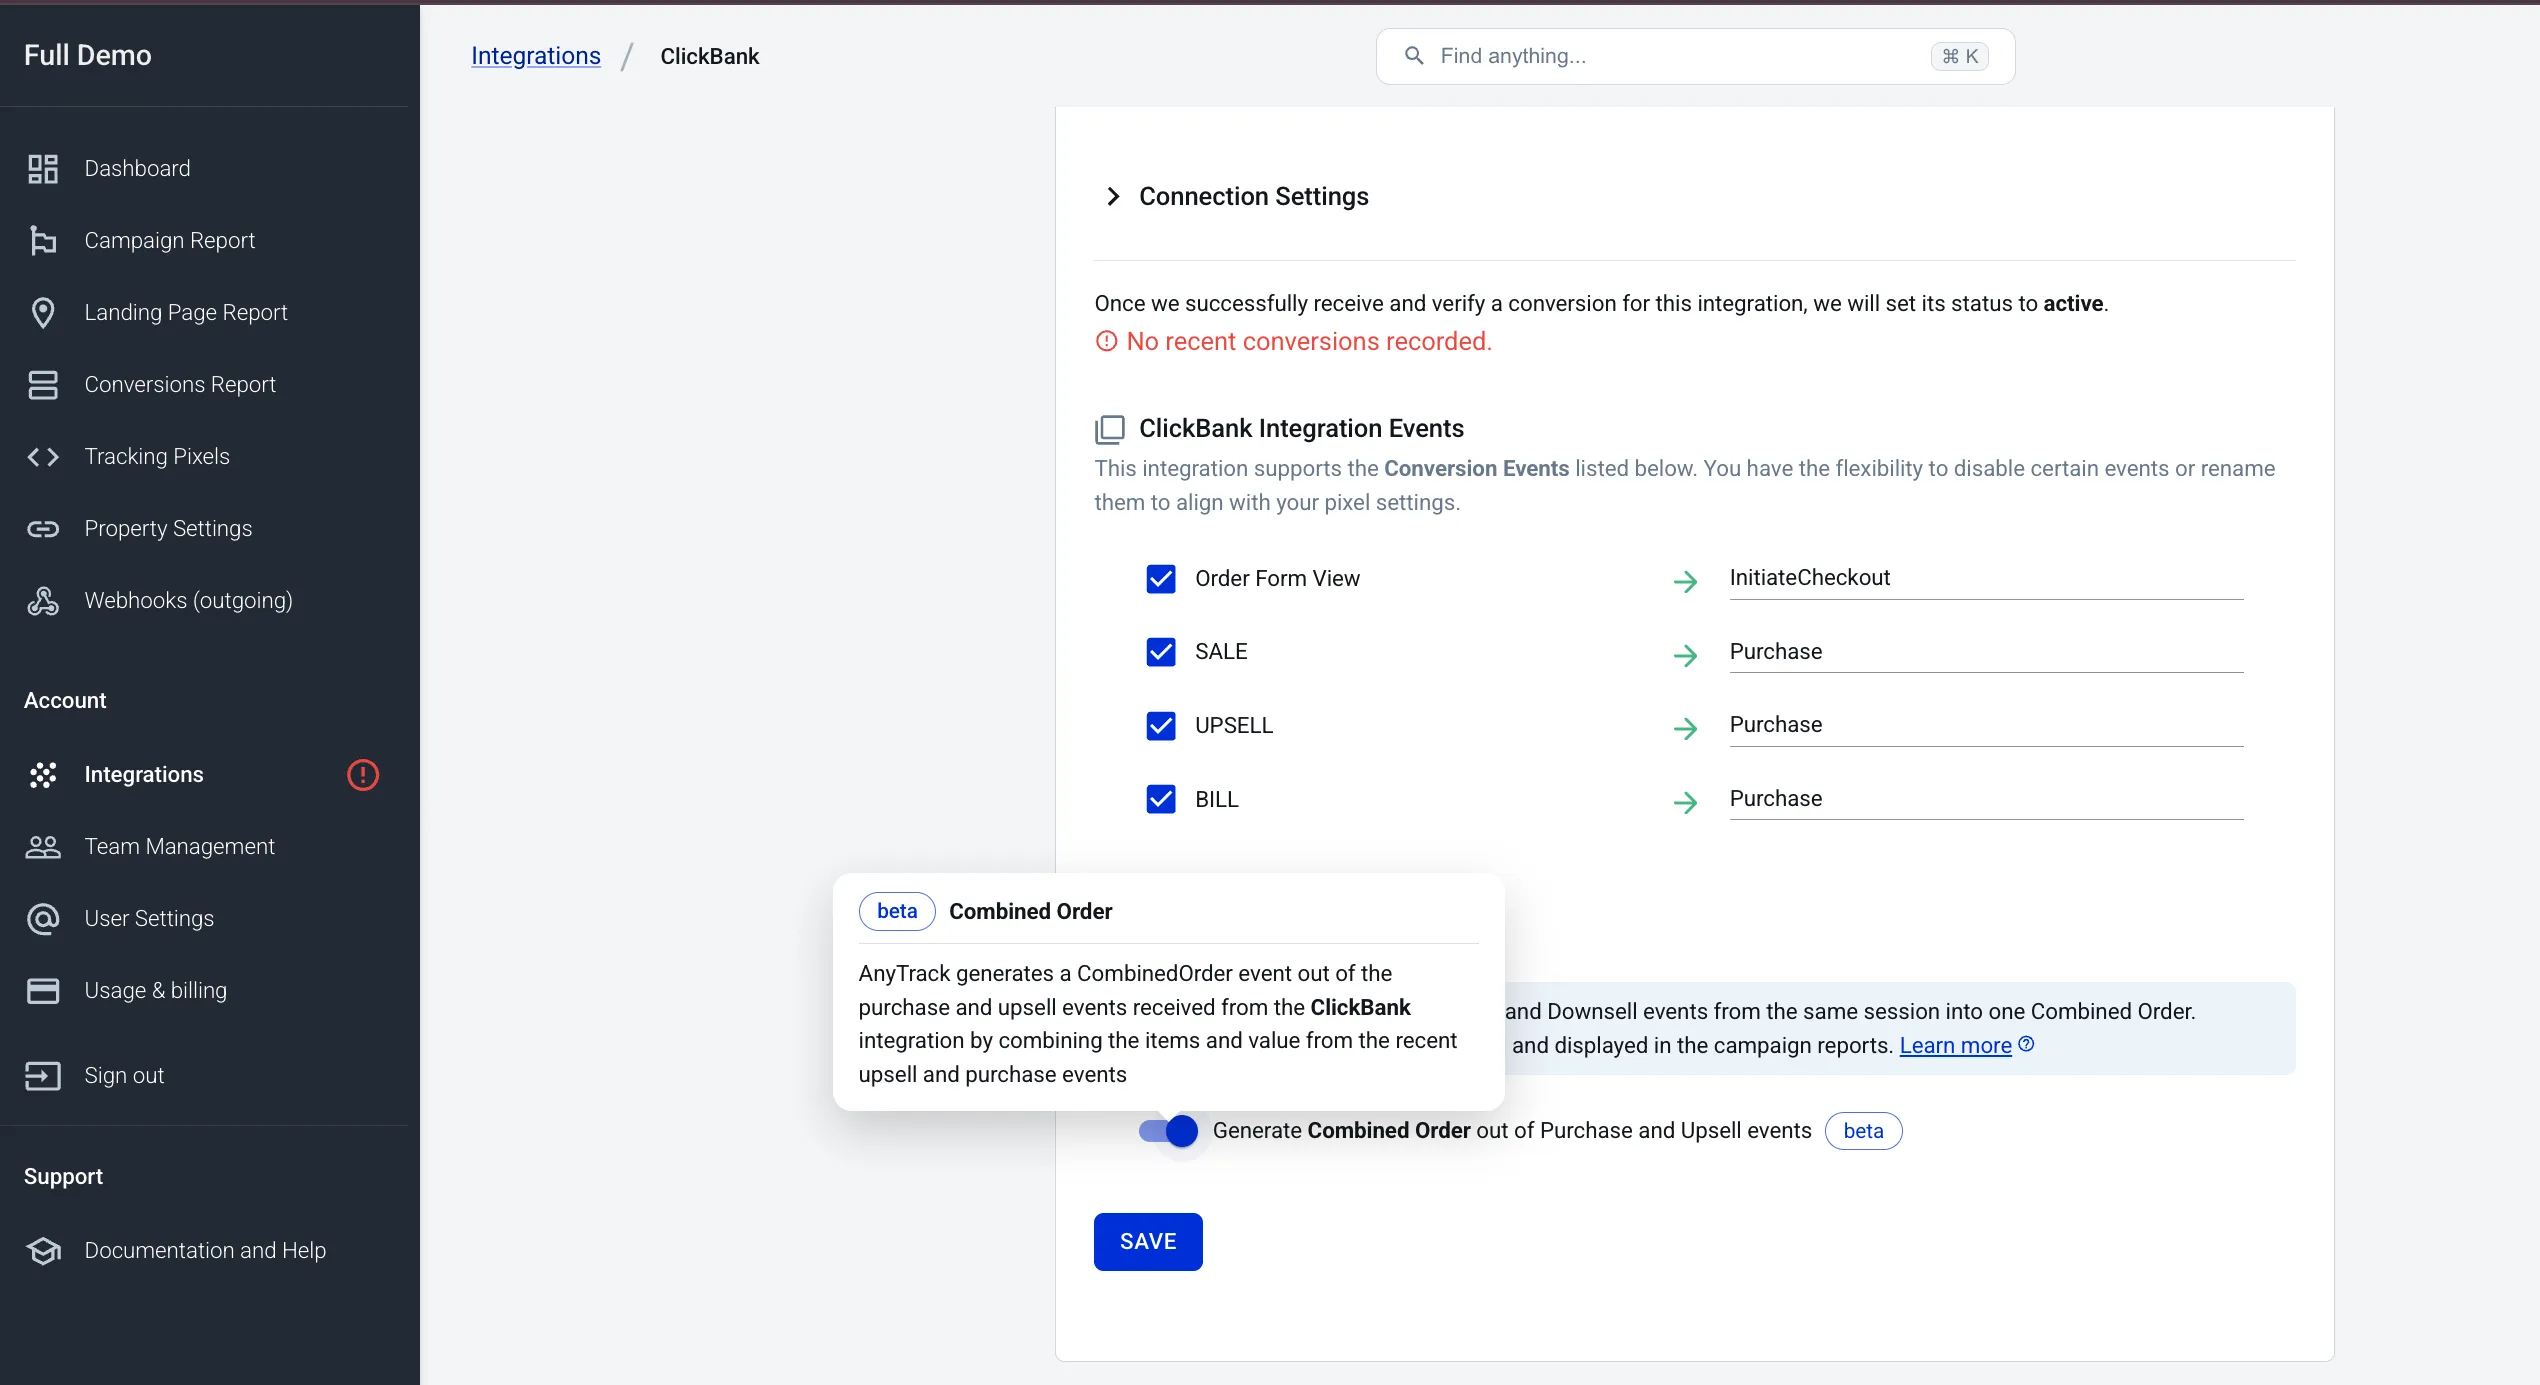Click the beta badge in the Combined Order tooltip
This screenshot has height=1385, width=2540.
click(897, 911)
